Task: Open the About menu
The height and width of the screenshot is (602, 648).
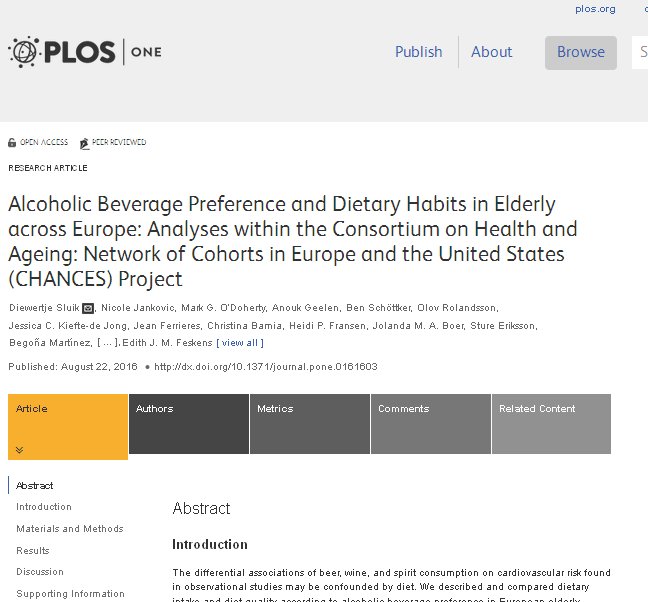Action: (491, 52)
